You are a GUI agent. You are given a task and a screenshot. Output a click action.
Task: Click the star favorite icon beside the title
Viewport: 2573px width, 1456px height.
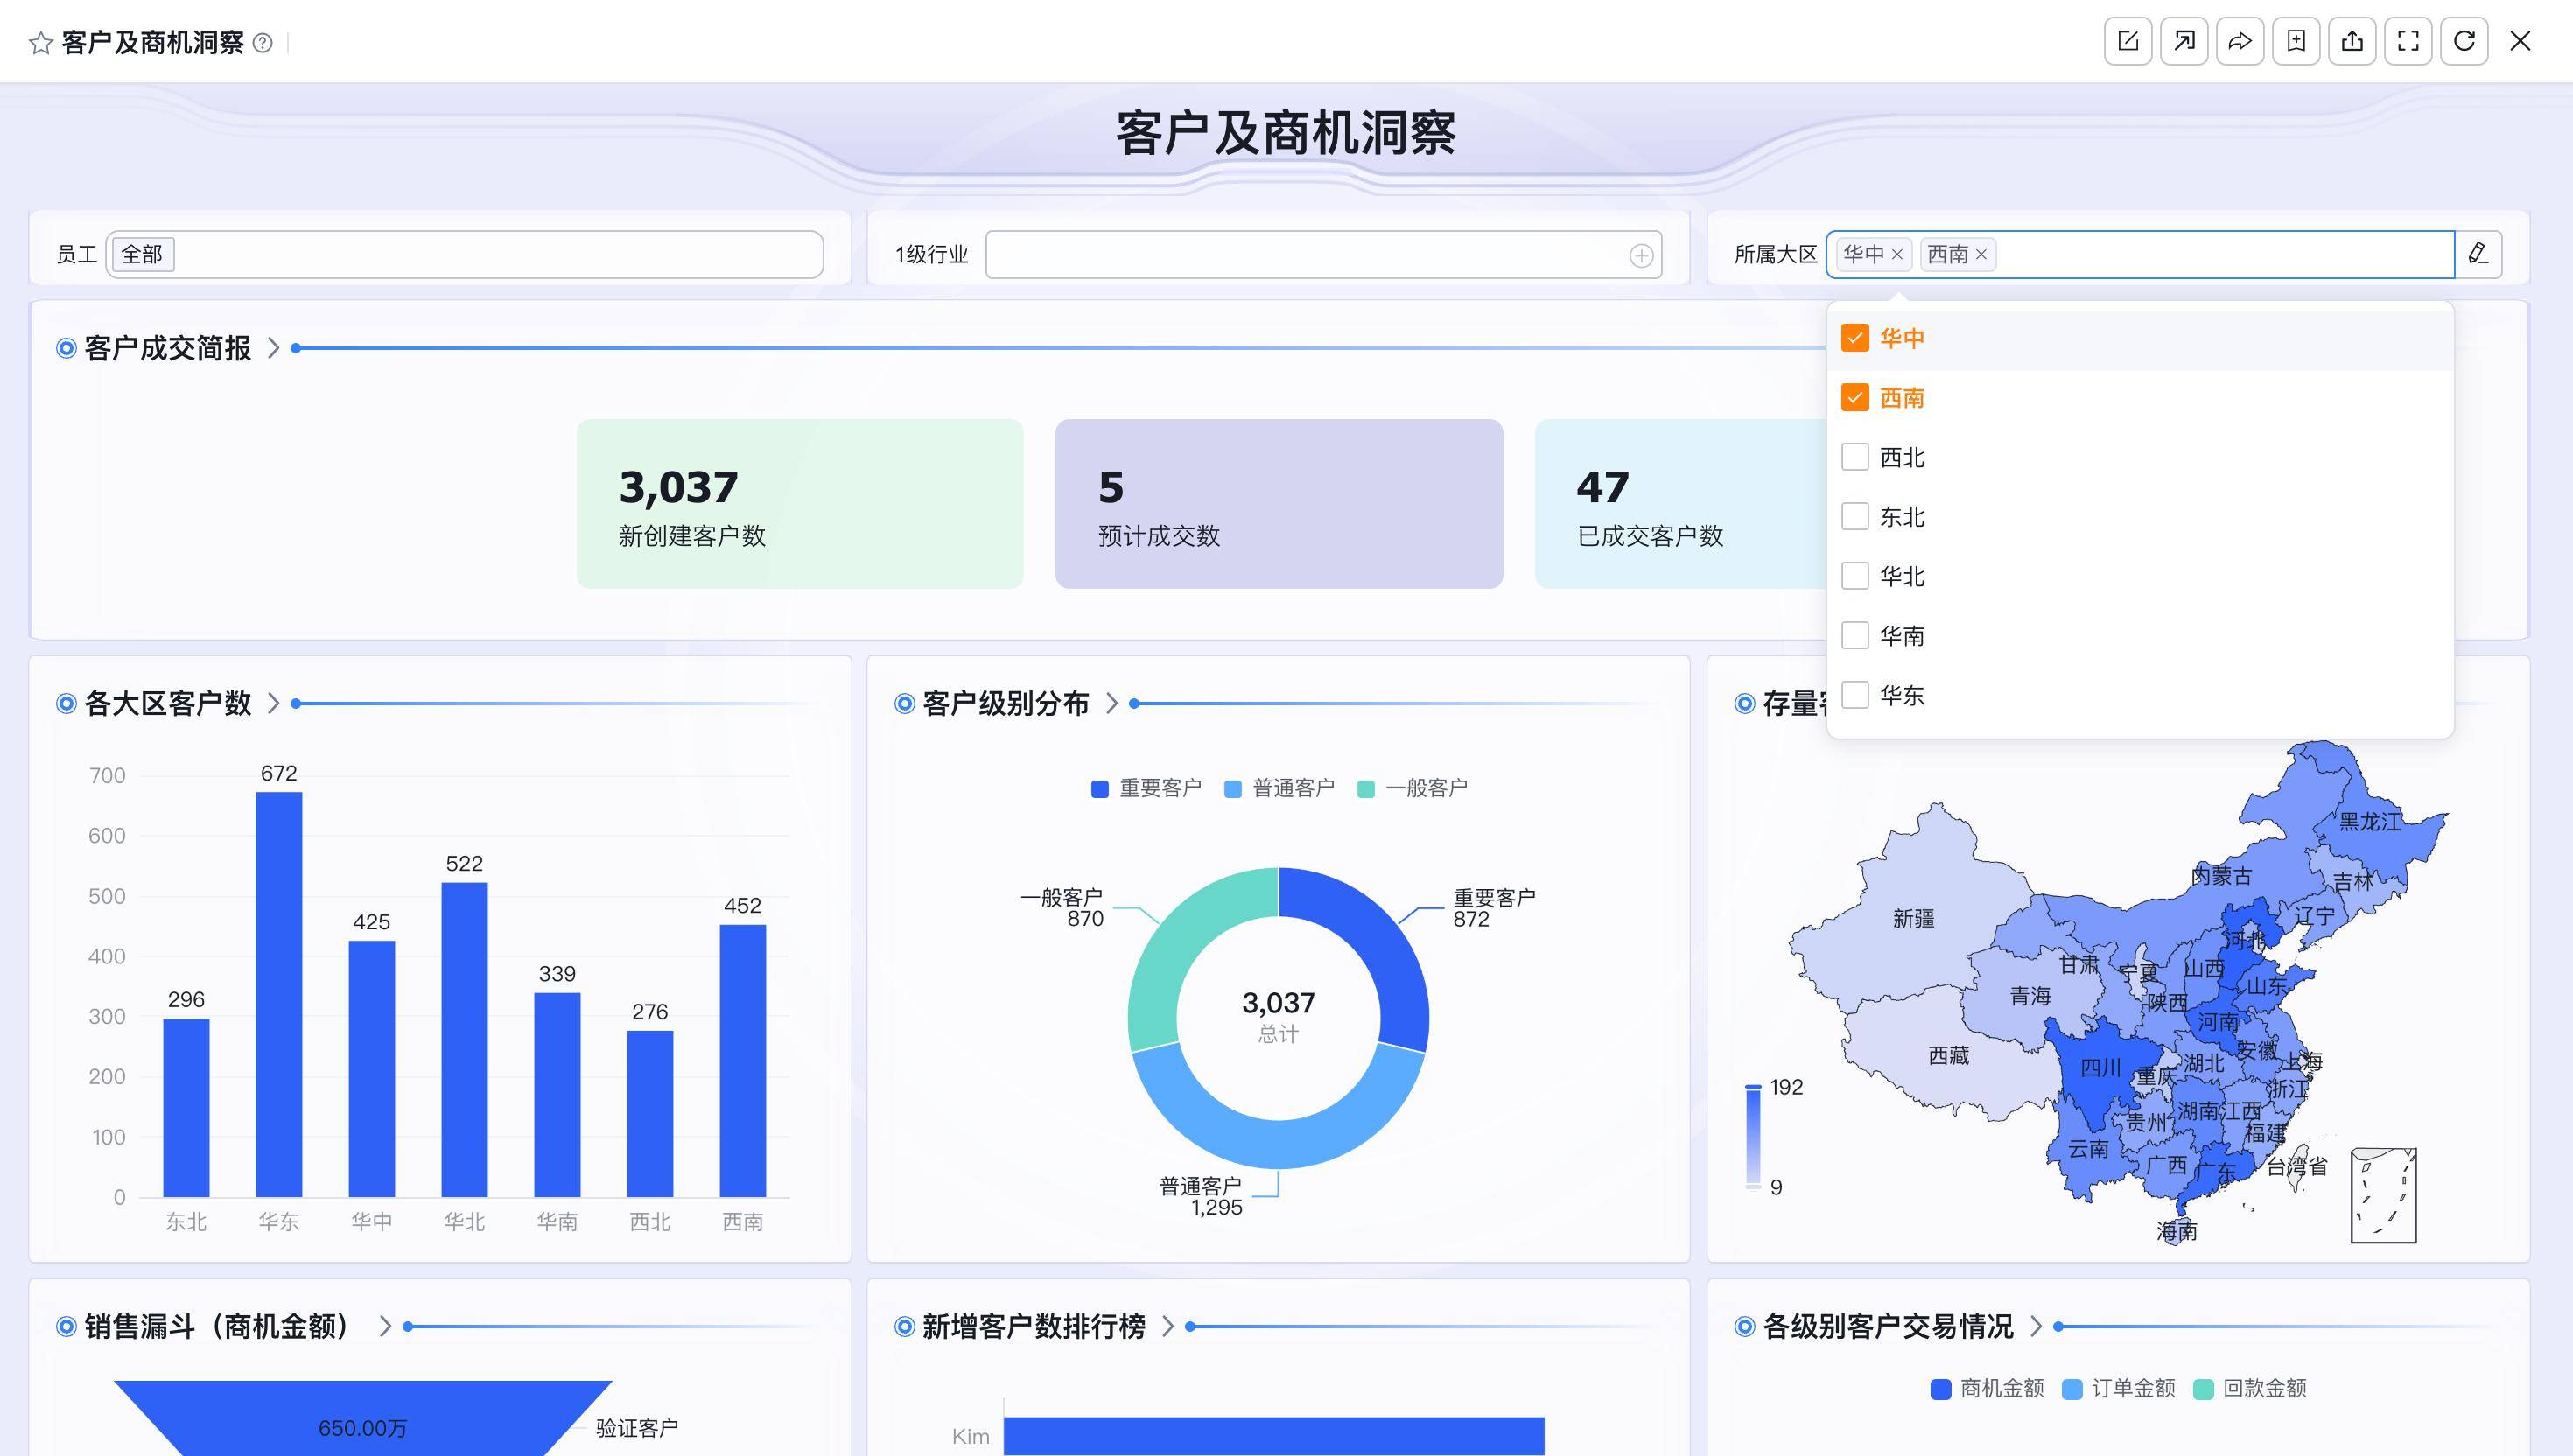[40, 43]
